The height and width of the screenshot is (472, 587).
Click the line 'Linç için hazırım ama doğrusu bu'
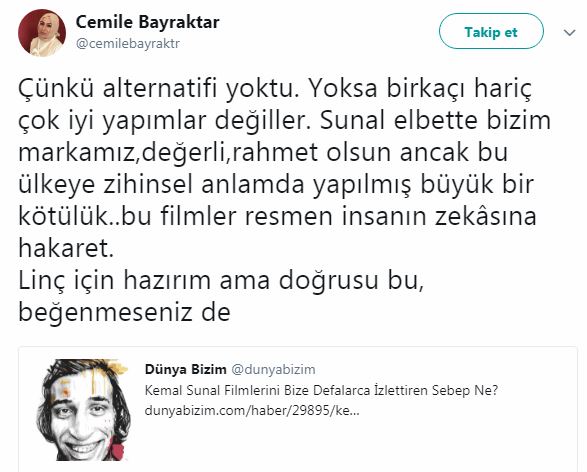[221, 281]
